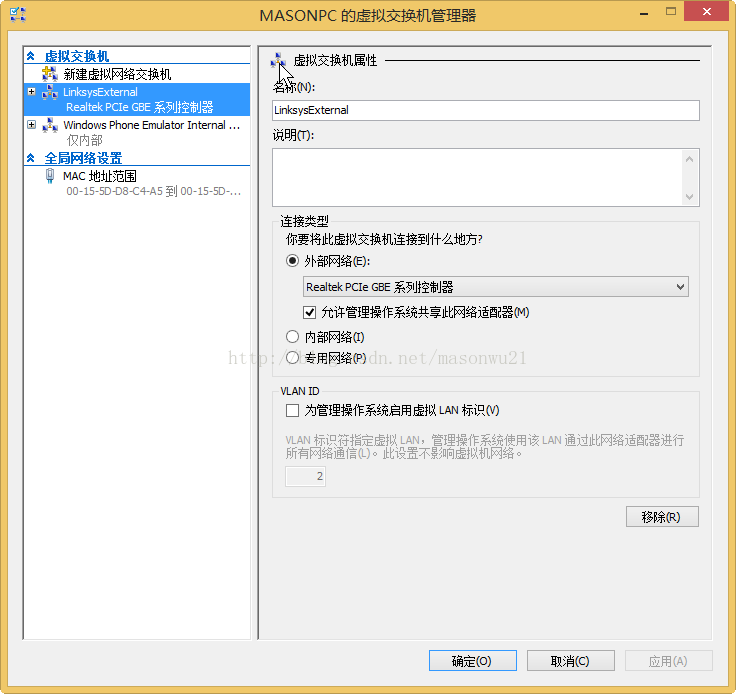The width and height of the screenshot is (736, 694).
Task: Minimize the virtual switch manager window
Action: (644, 13)
